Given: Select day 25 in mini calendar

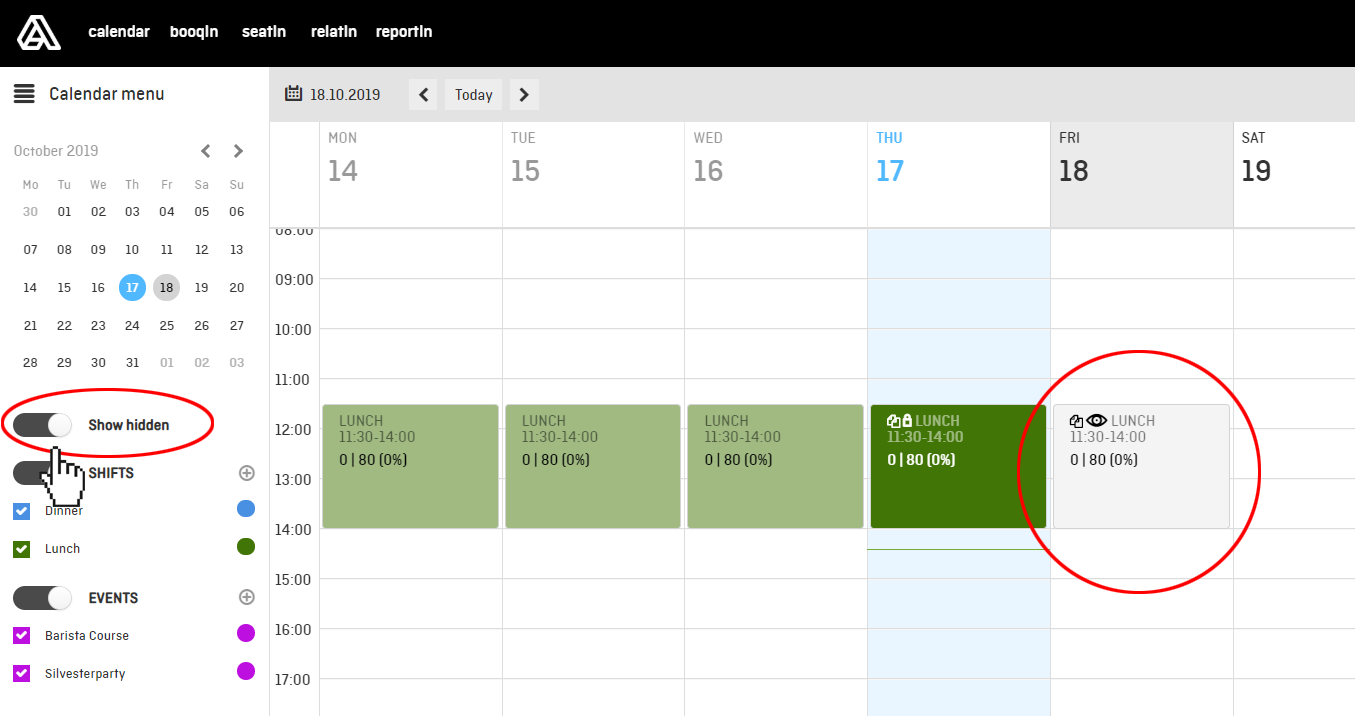Looking at the screenshot, I should [166, 326].
